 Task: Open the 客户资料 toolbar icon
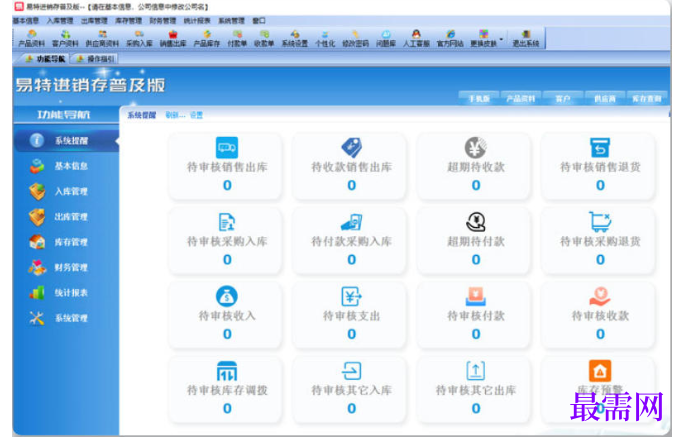[65, 39]
